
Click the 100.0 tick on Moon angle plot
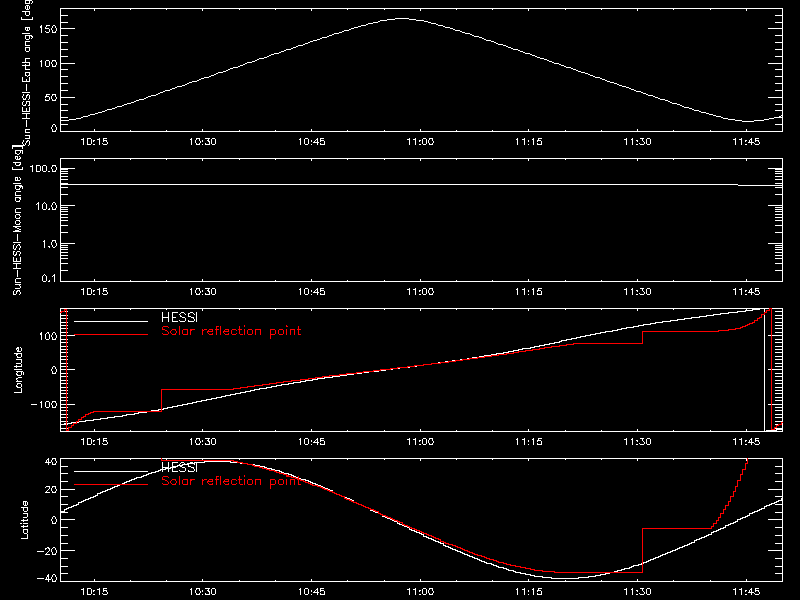(x=43, y=169)
